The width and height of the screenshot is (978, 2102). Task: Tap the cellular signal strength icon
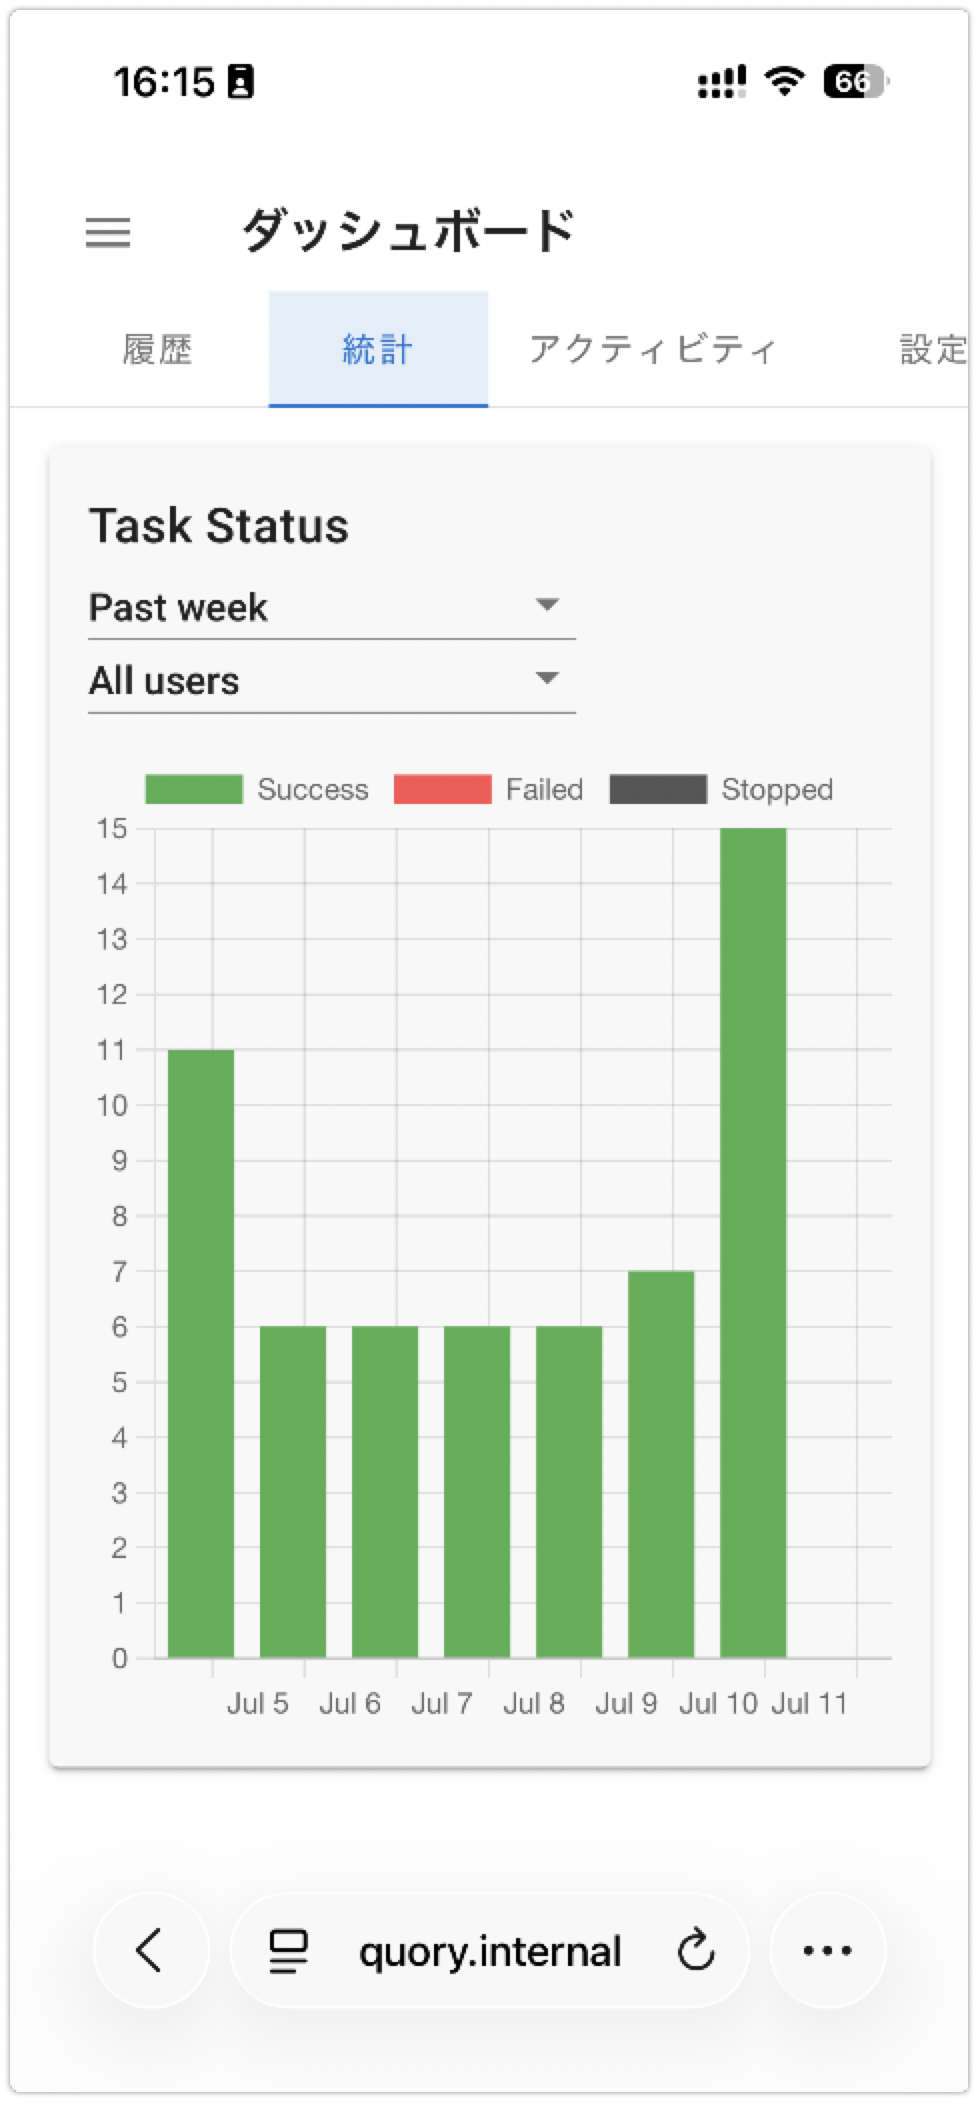(722, 82)
